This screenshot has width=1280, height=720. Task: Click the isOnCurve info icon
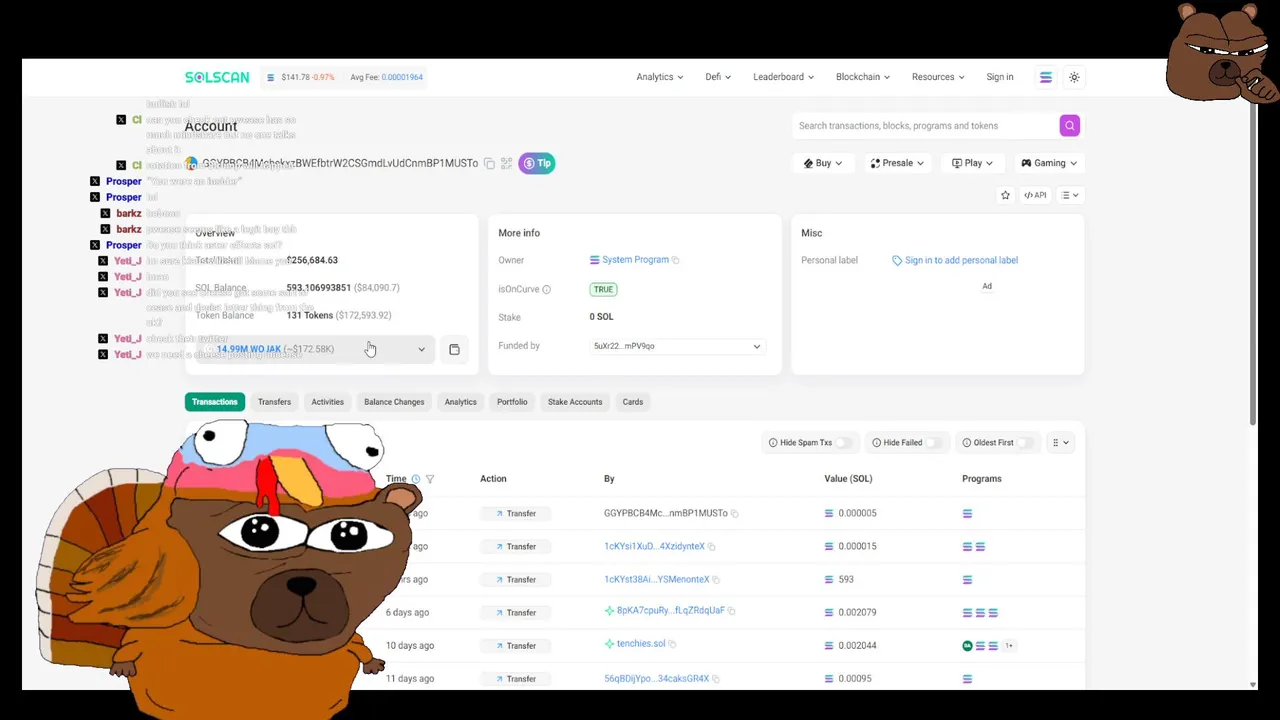click(546, 290)
